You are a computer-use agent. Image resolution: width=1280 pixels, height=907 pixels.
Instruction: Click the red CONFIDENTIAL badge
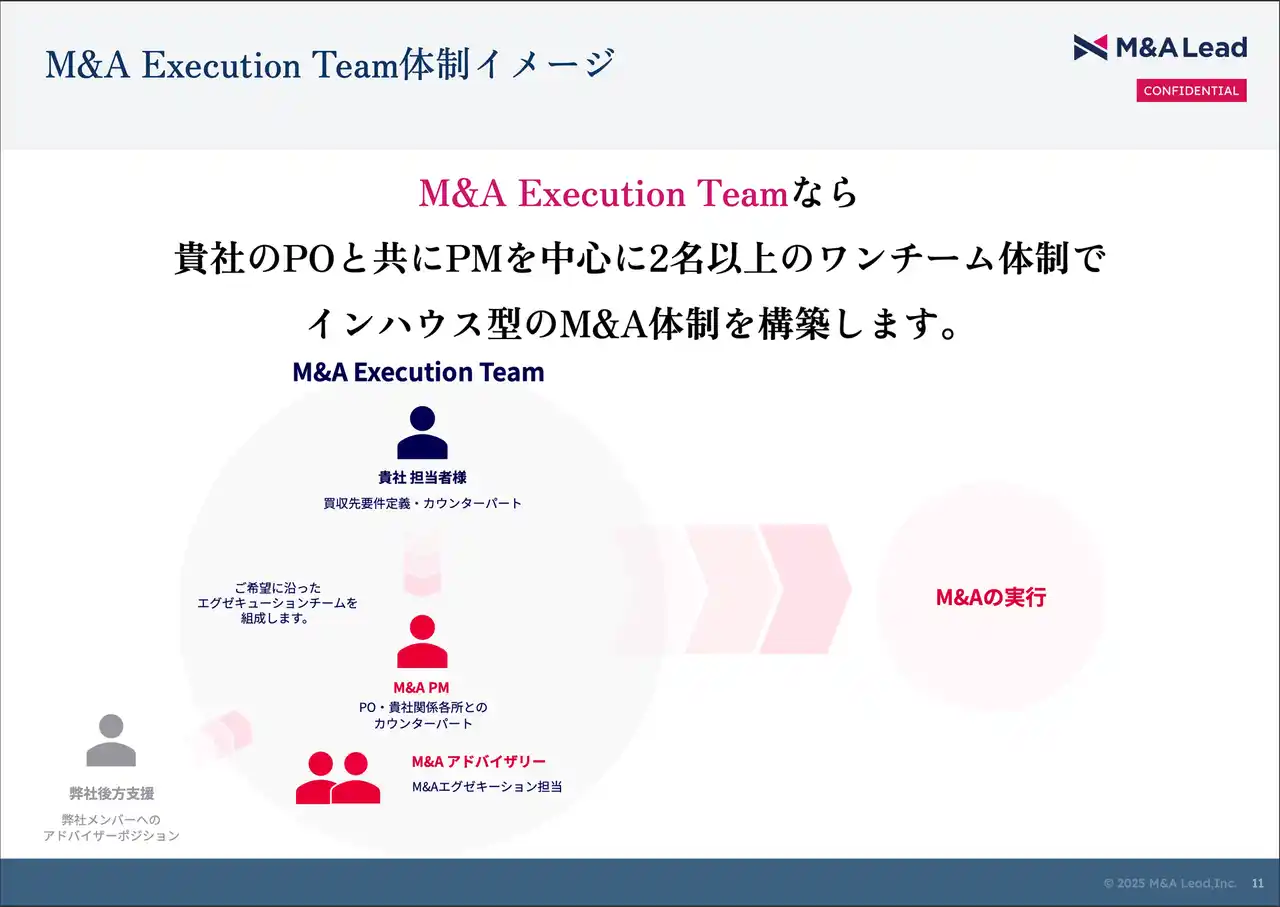pos(1191,91)
